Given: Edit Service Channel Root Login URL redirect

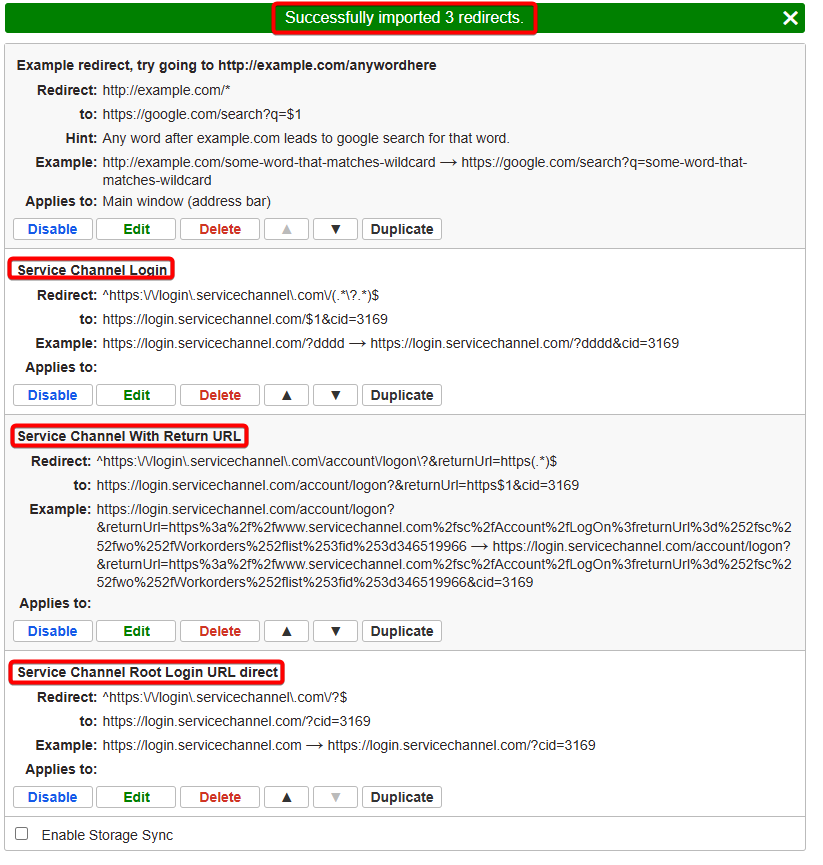Looking at the screenshot, I should coord(136,797).
